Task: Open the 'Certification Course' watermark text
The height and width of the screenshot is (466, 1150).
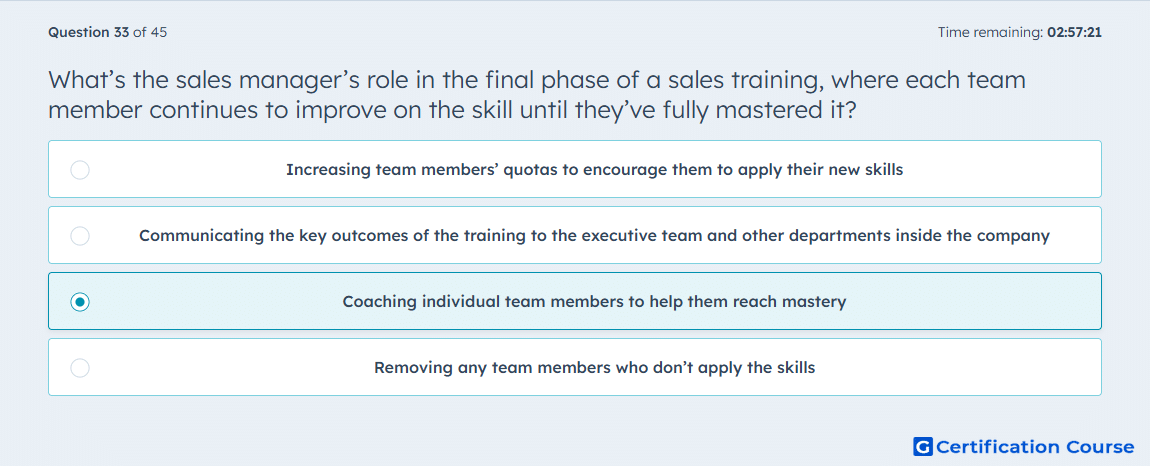Action: [1035, 447]
